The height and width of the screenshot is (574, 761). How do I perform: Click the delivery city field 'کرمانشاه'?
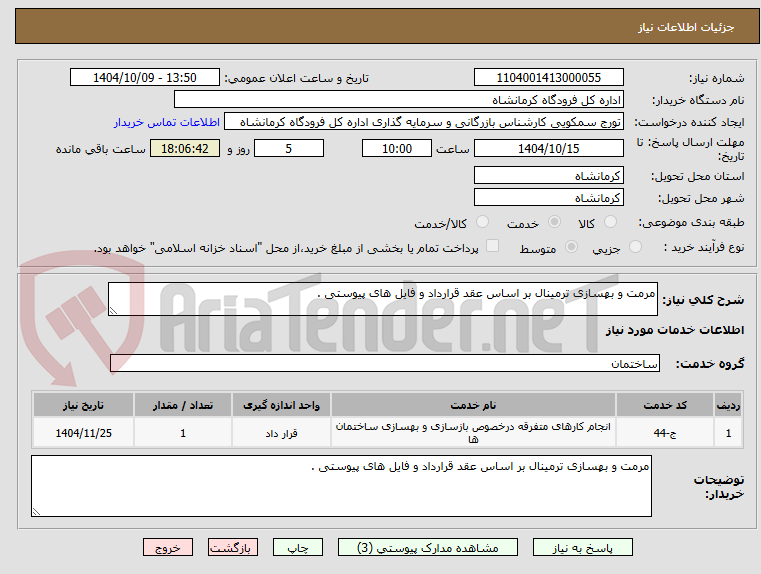coord(548,197)
